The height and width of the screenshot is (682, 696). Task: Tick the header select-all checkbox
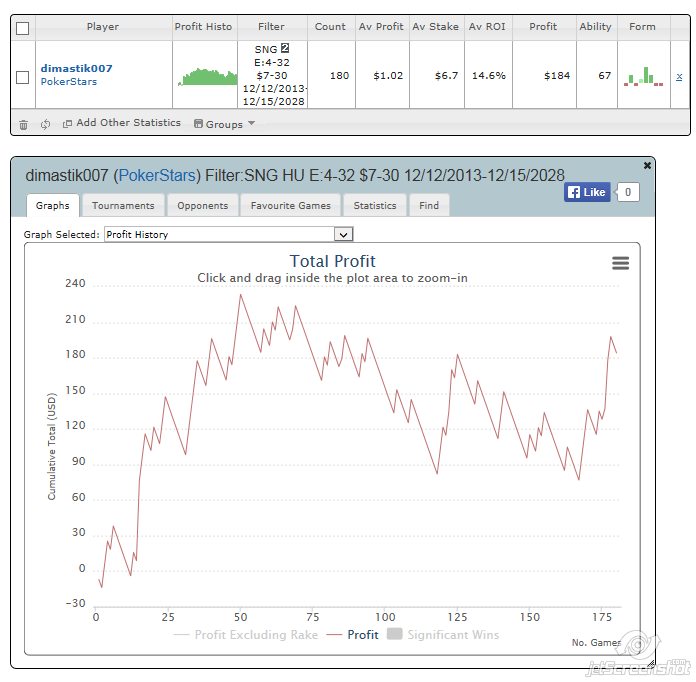22,28
